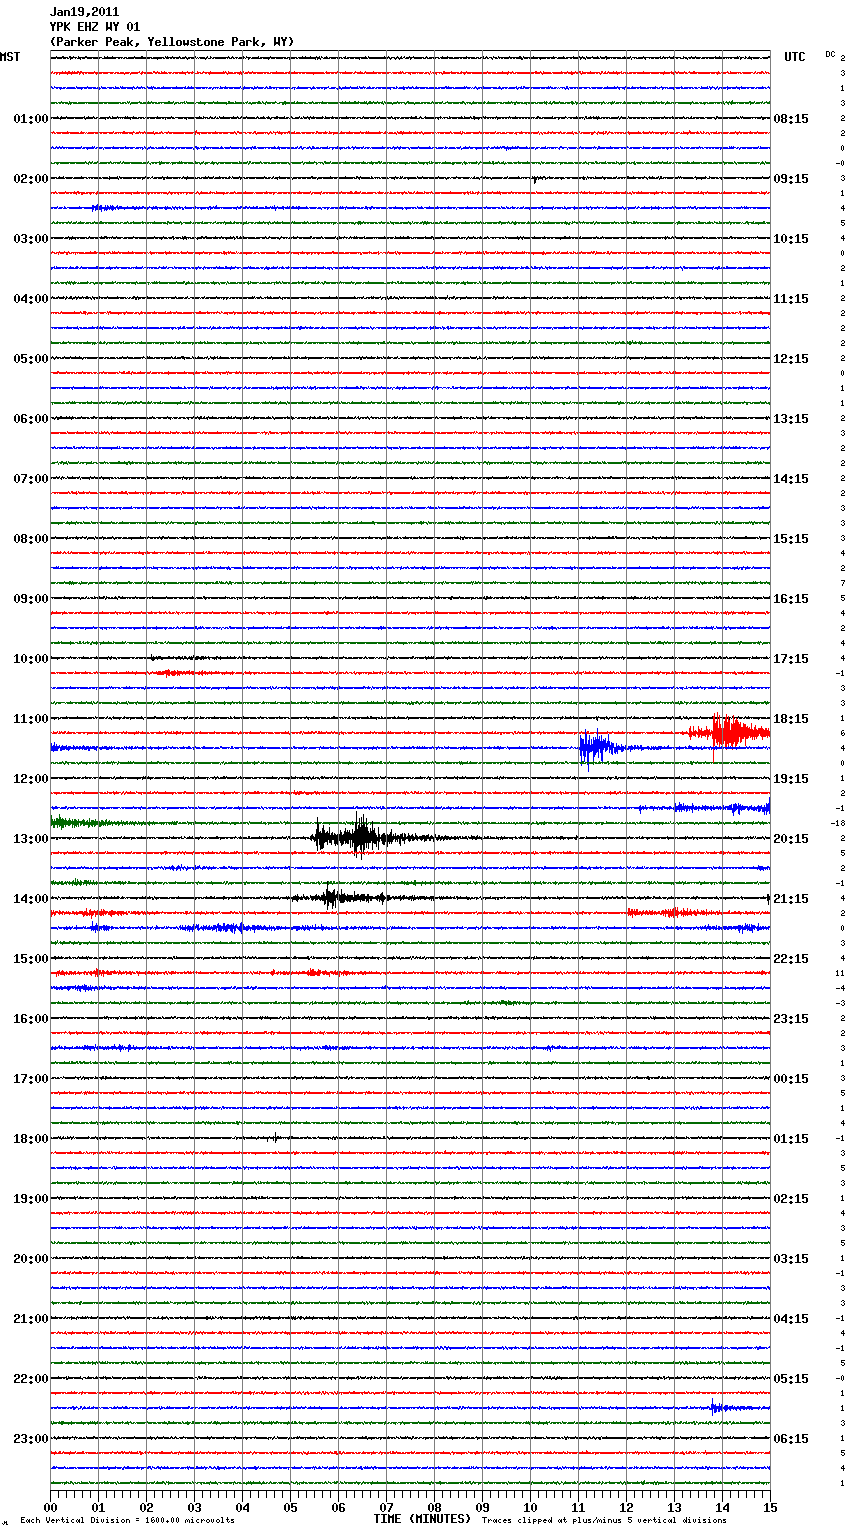
Task: Select minute 06 on the bottom axis
Action: pos(338,1507)
